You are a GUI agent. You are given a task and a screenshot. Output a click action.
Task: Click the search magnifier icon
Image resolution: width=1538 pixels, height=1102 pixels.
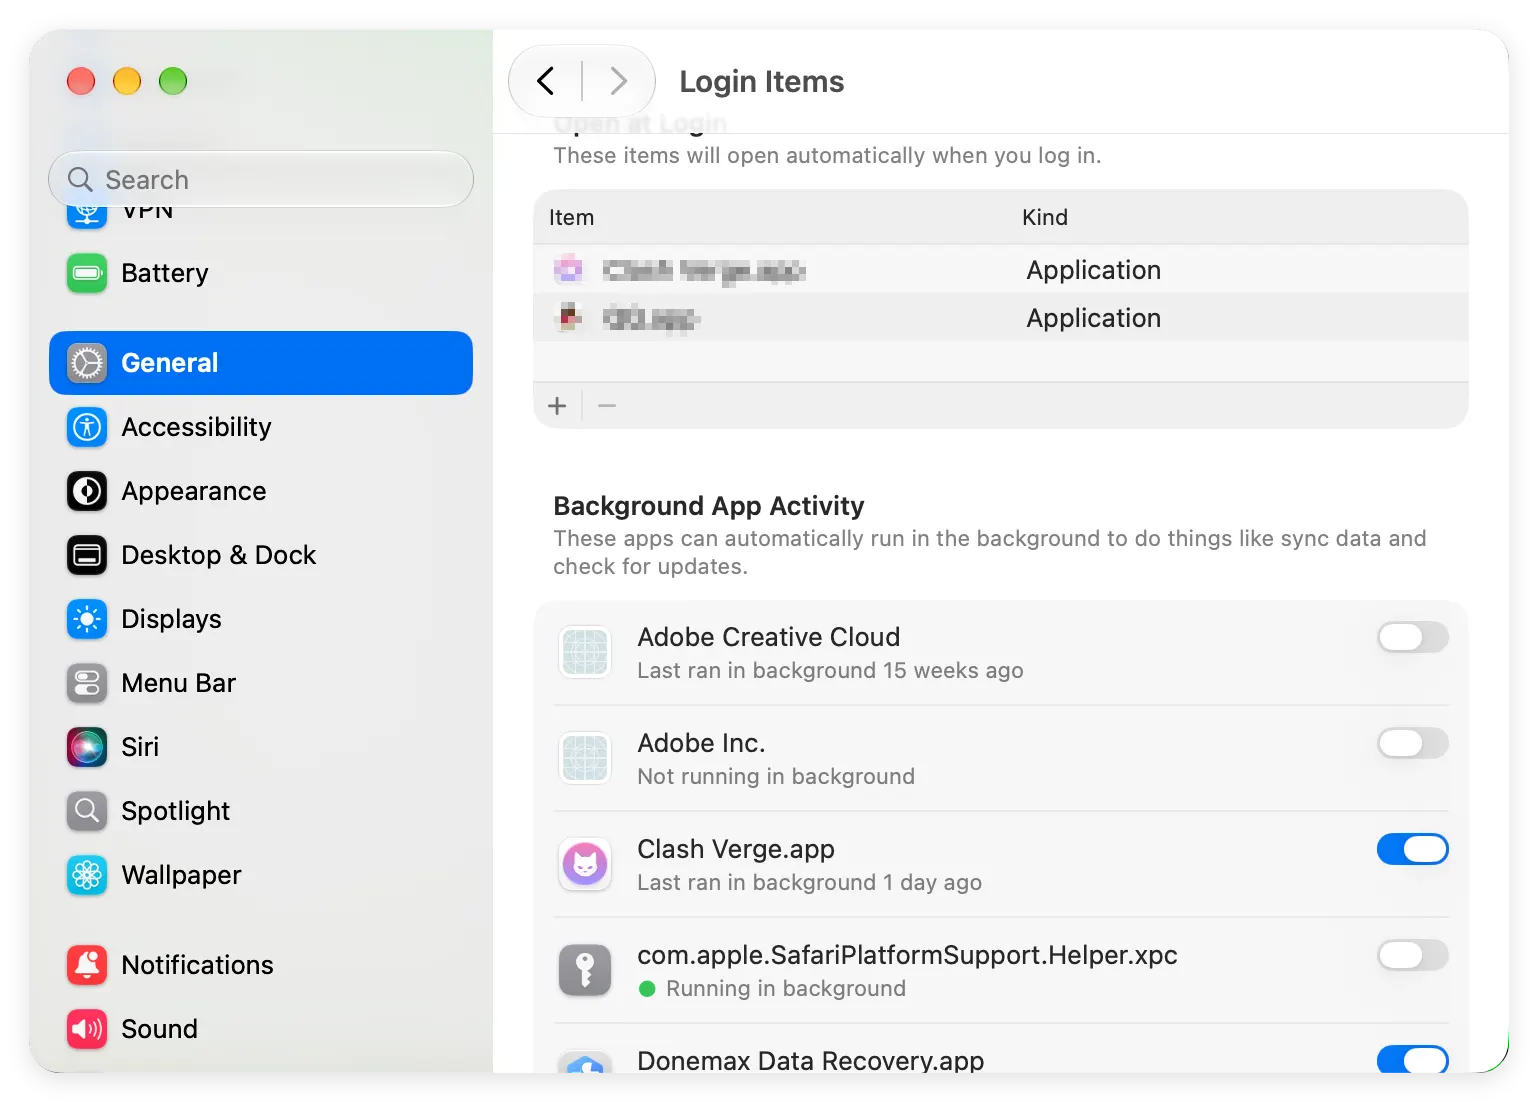click(80, 179)
